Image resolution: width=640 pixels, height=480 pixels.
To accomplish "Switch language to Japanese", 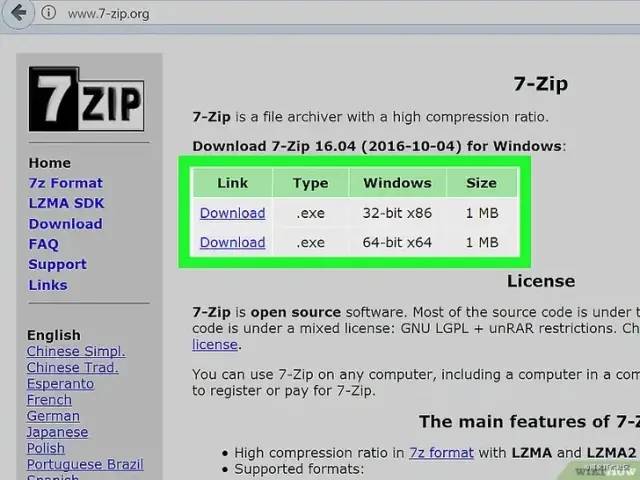I will (x=57, y=432).
